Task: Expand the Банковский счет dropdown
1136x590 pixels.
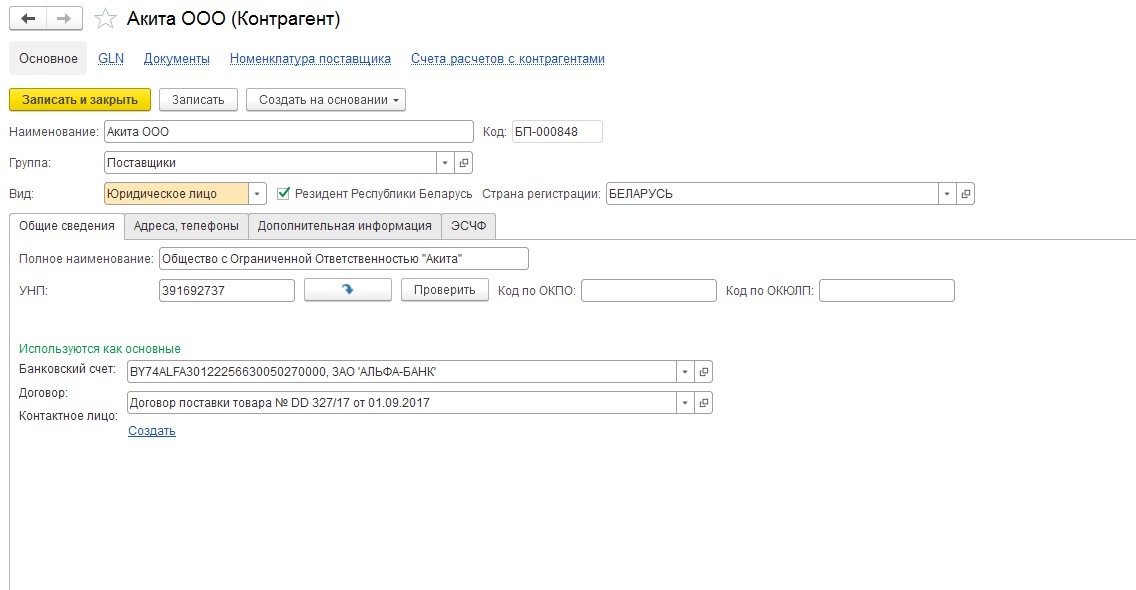Action: (685, 372)
